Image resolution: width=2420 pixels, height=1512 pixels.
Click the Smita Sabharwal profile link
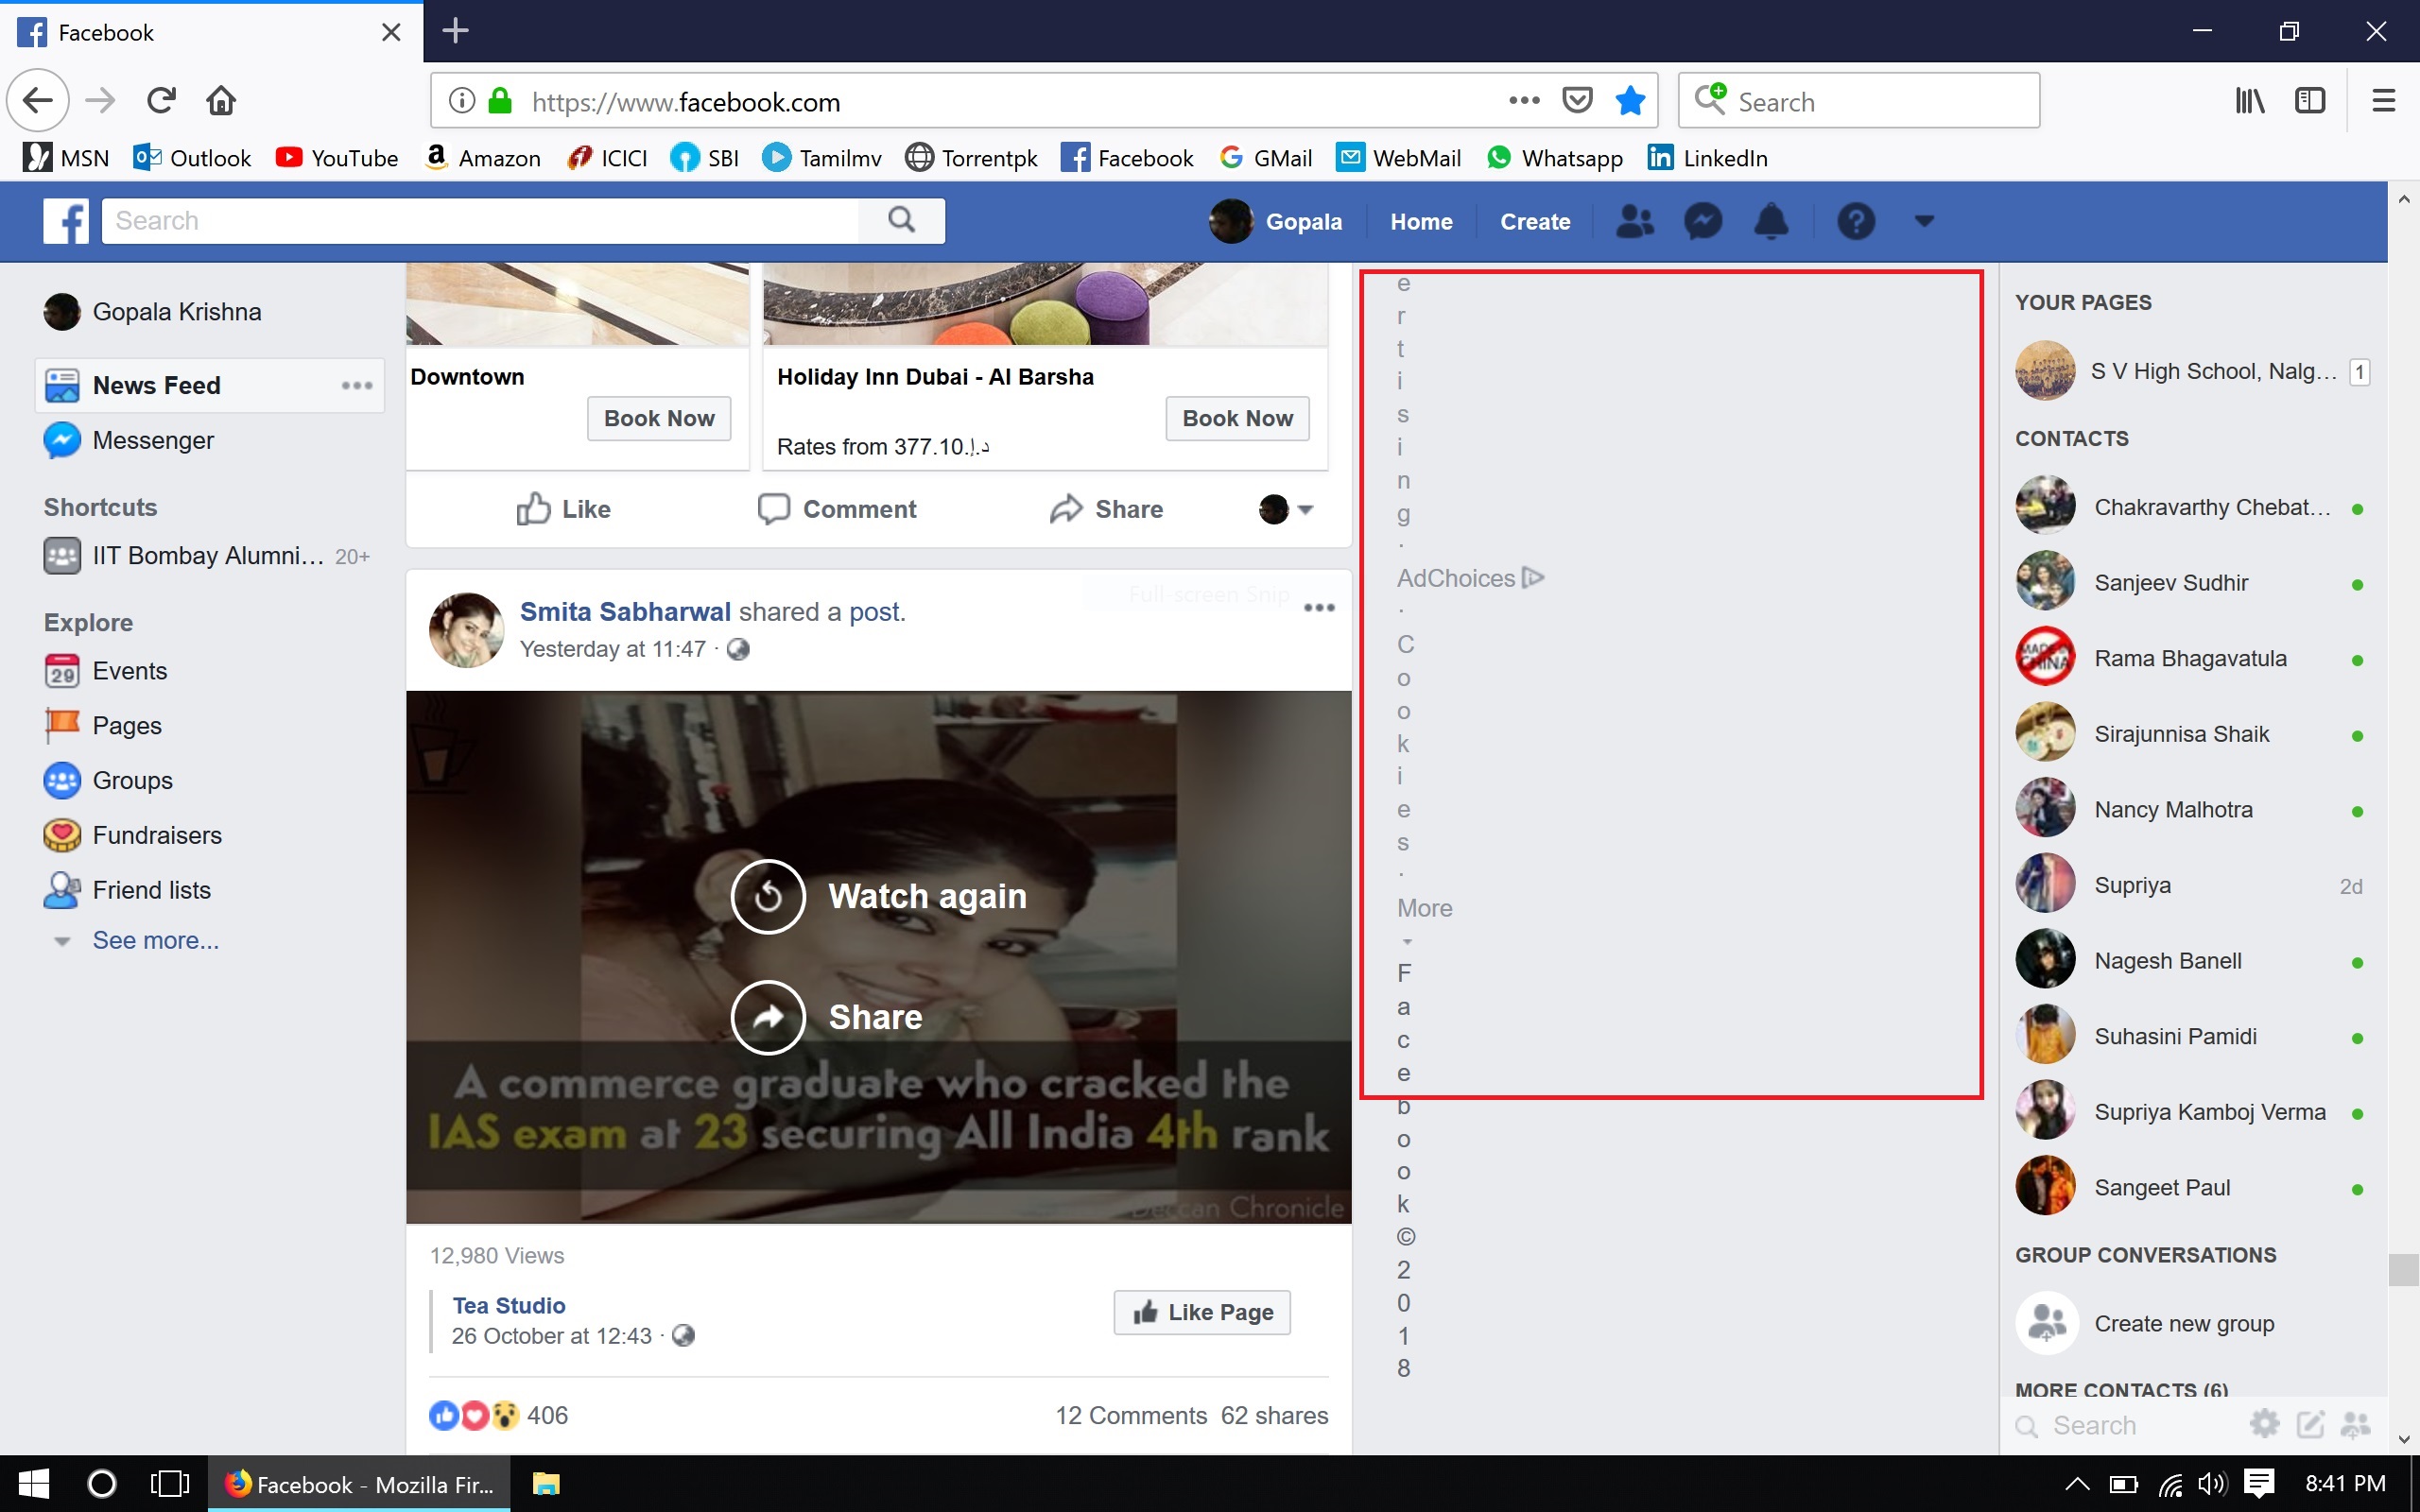pos(625,611)
